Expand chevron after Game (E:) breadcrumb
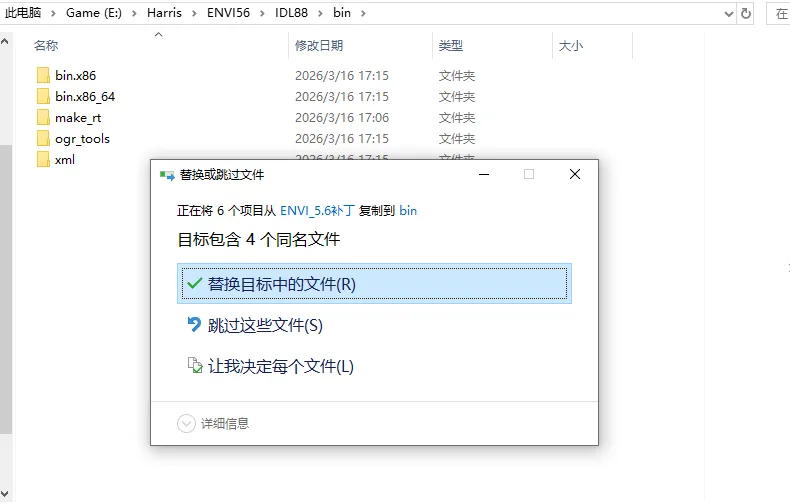This screenshot has height=504, width=790. point(134,14)
